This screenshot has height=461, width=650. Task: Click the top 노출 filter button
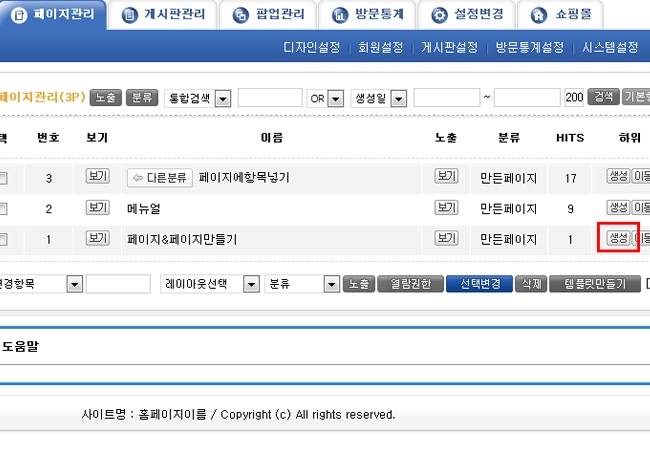click(105, 97)
